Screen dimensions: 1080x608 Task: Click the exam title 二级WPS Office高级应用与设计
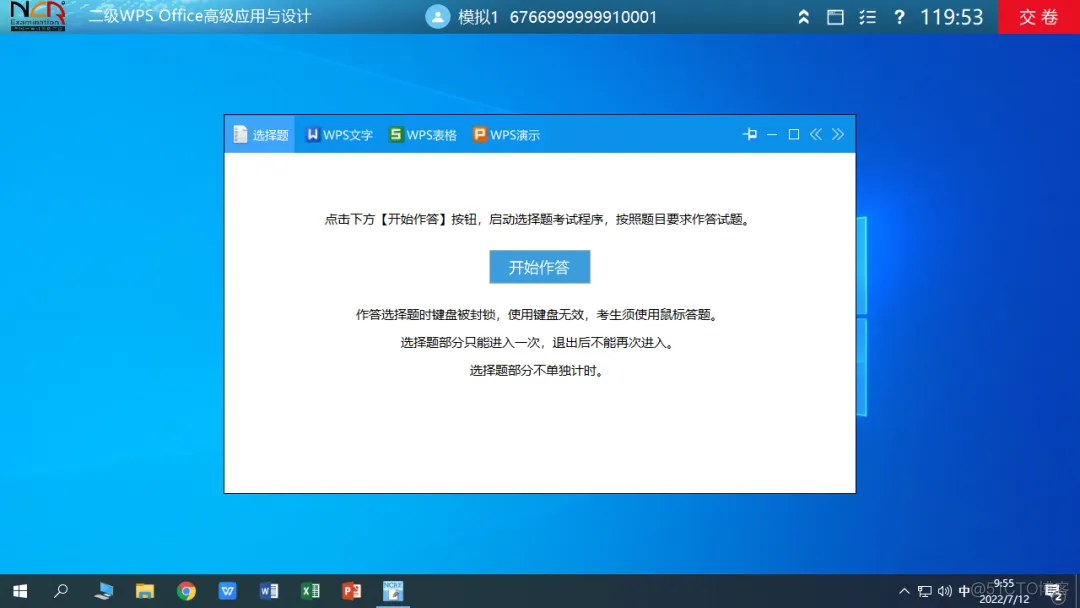(x=200, y=17)
